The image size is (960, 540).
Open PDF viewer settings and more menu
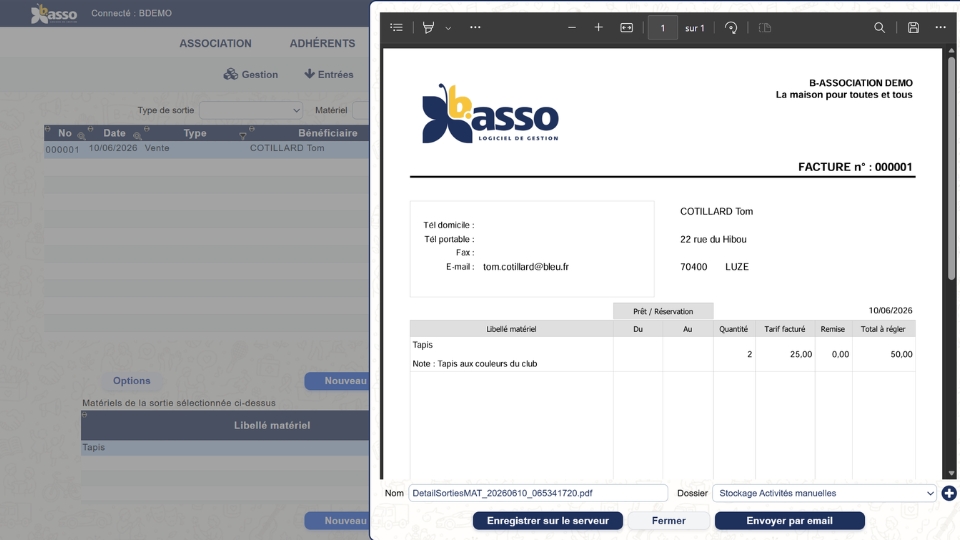coord(940,28)
